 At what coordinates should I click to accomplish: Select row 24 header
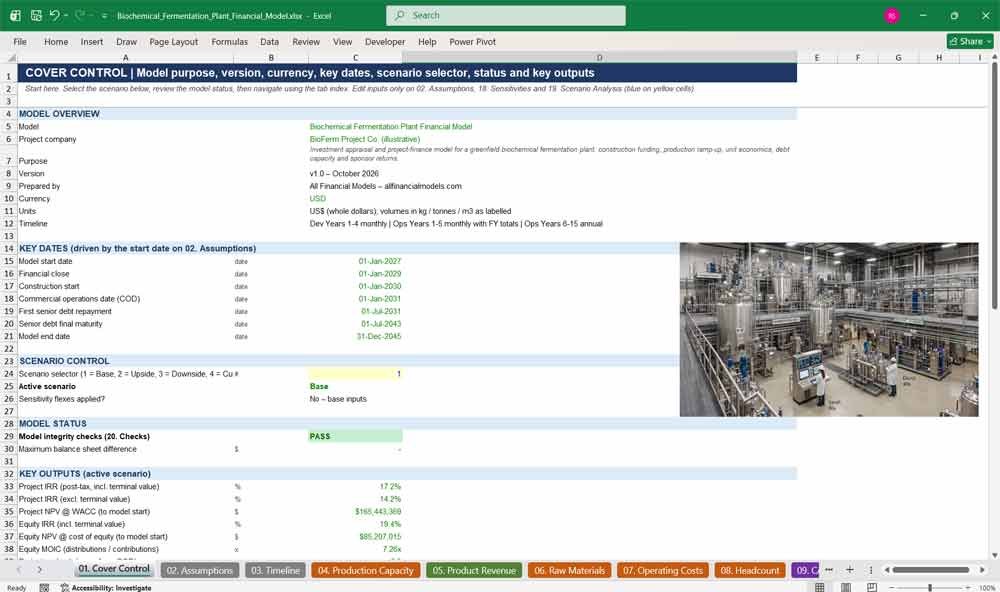[x=9, y=374]
